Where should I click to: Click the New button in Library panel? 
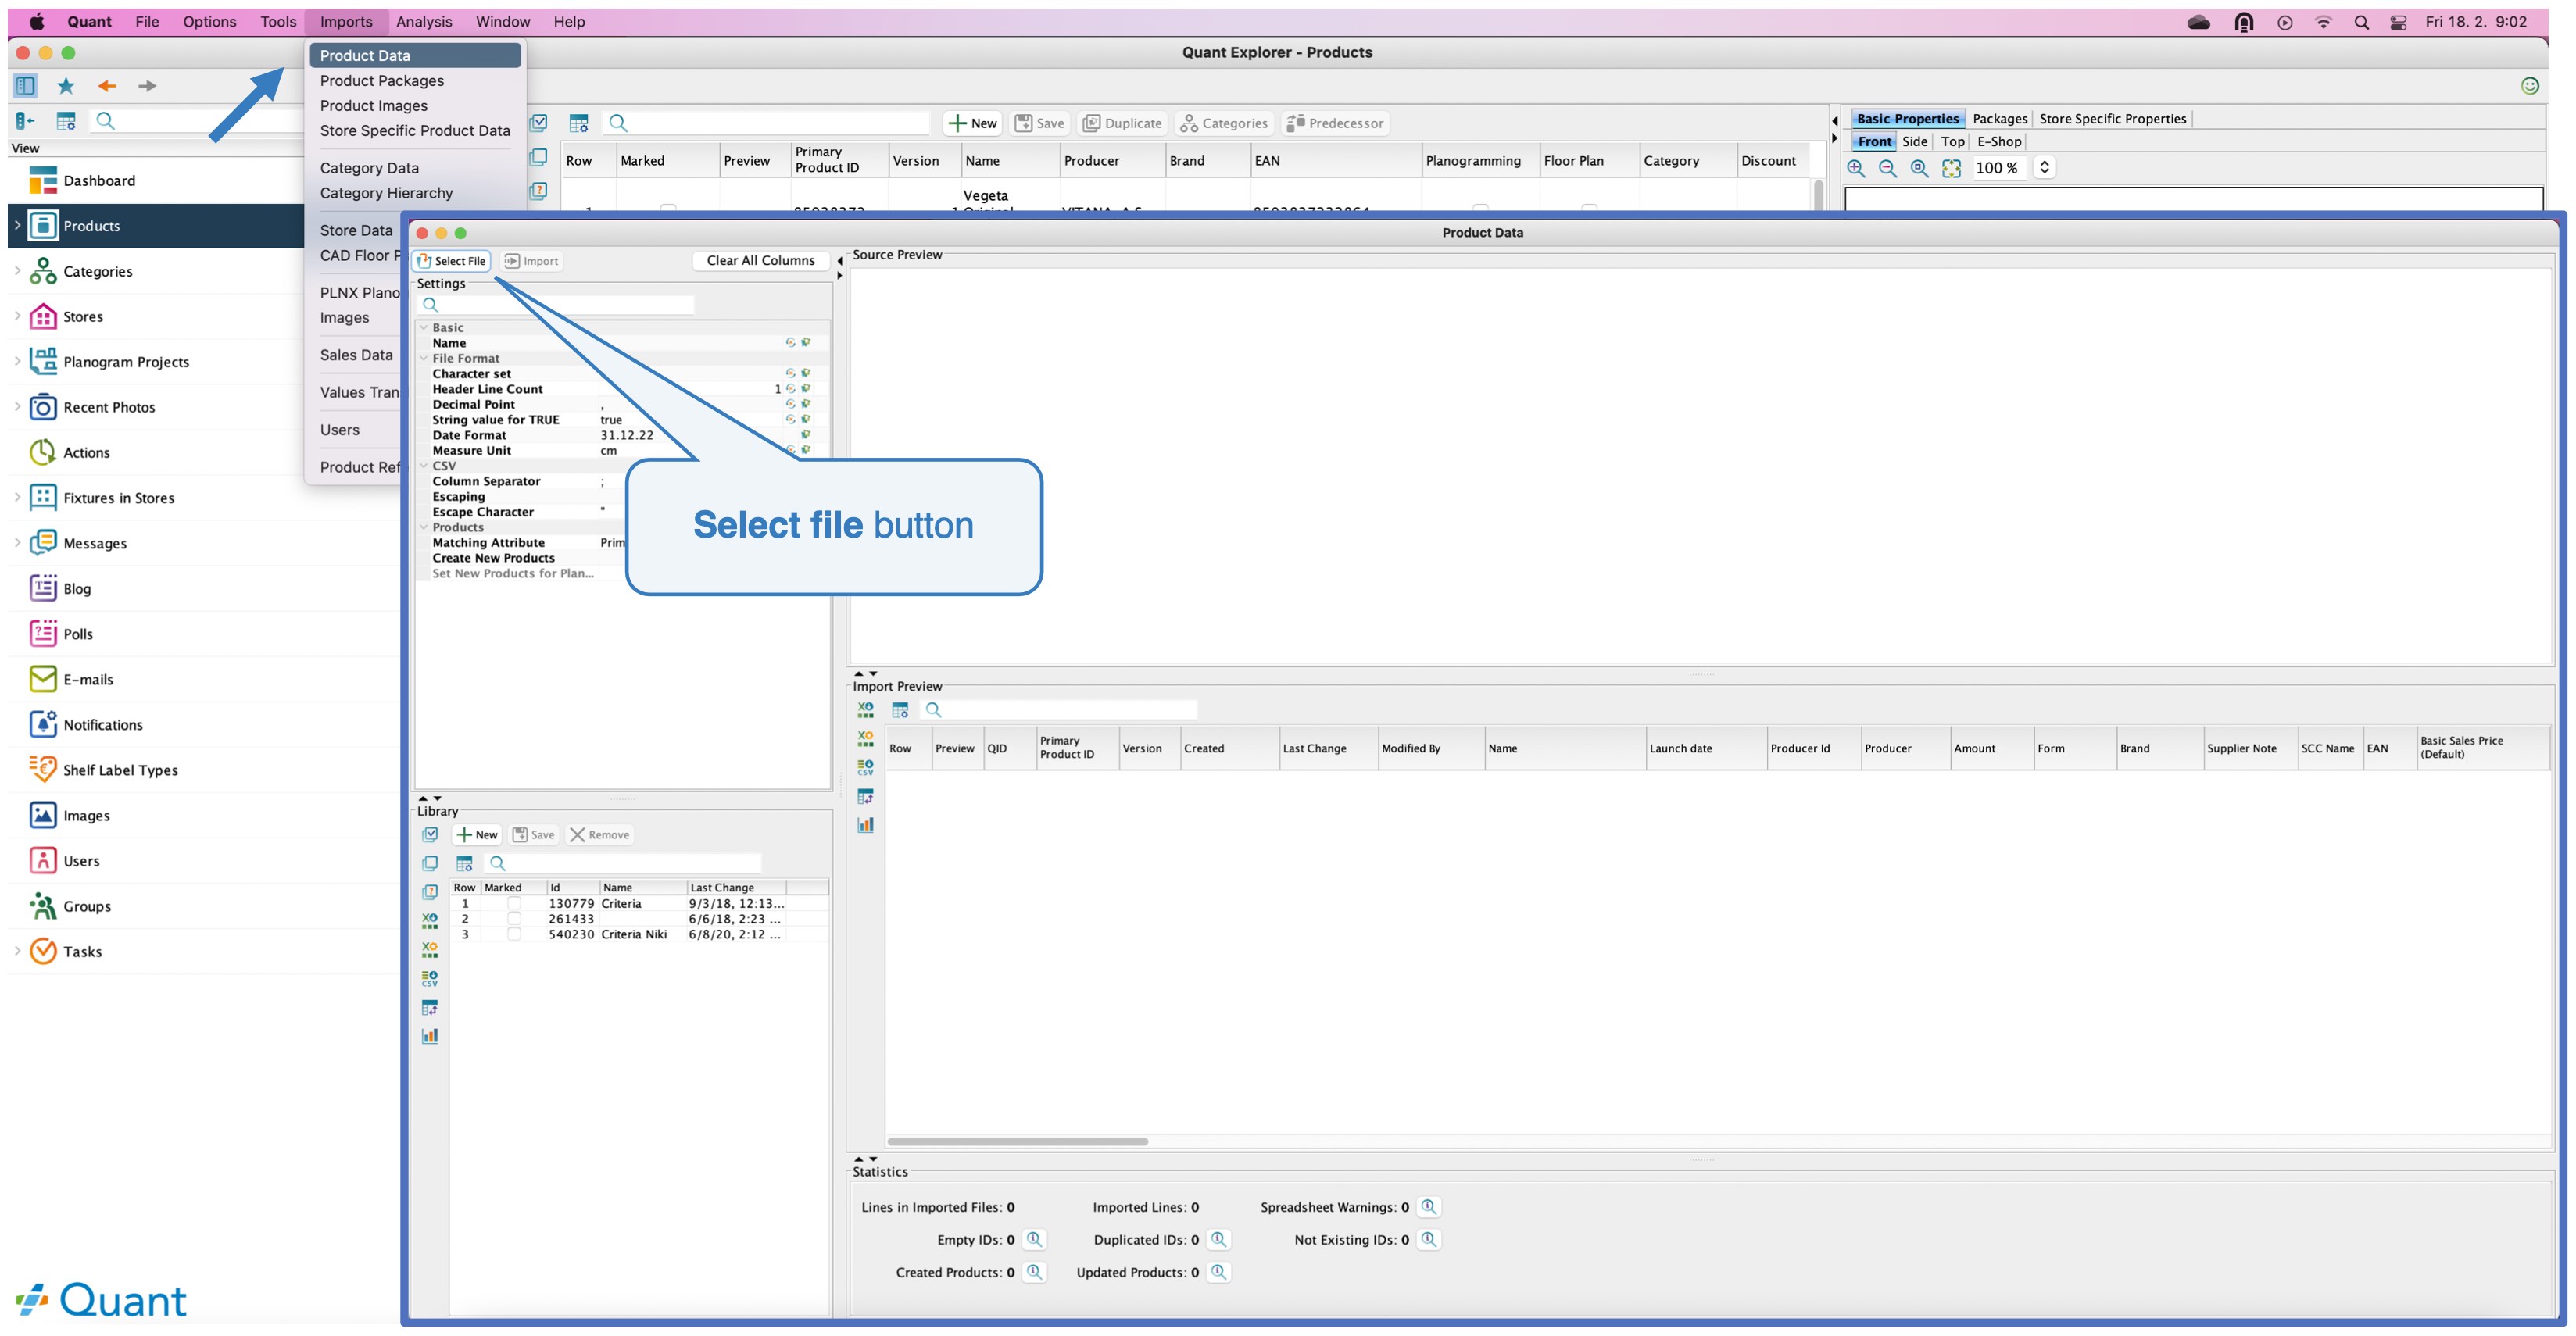(476, 835)
